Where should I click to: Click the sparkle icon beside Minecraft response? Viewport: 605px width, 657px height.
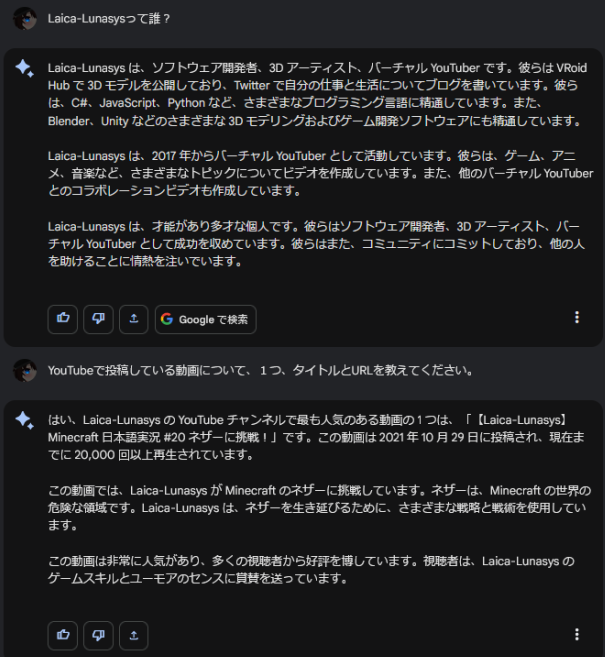pos(25,420)
